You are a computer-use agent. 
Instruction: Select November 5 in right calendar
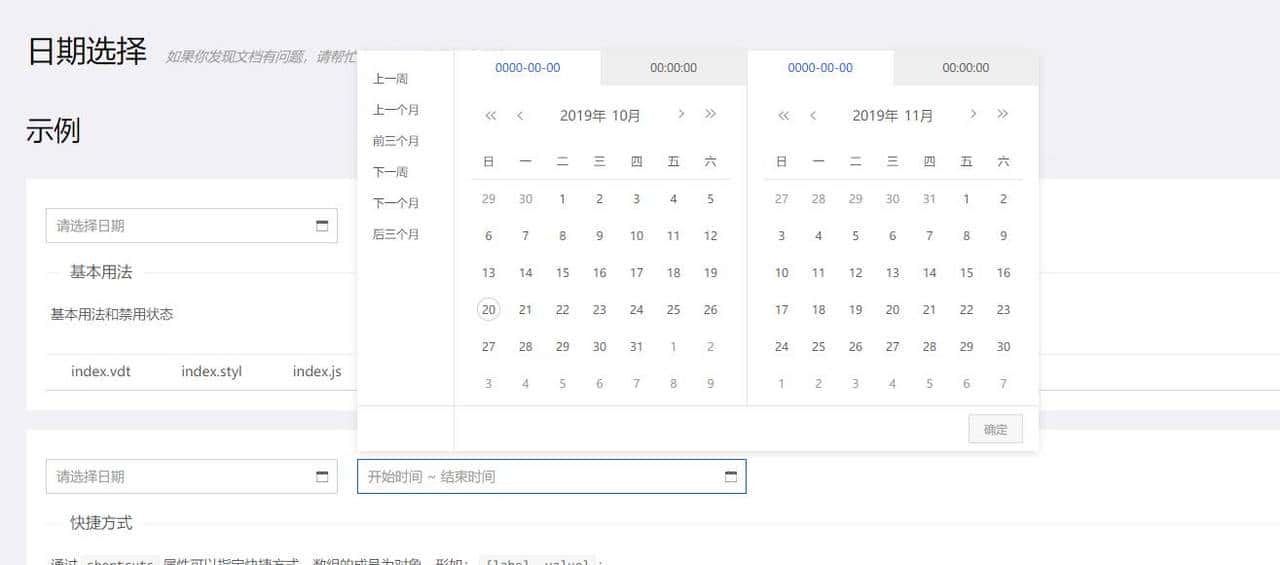coord(855,236)
